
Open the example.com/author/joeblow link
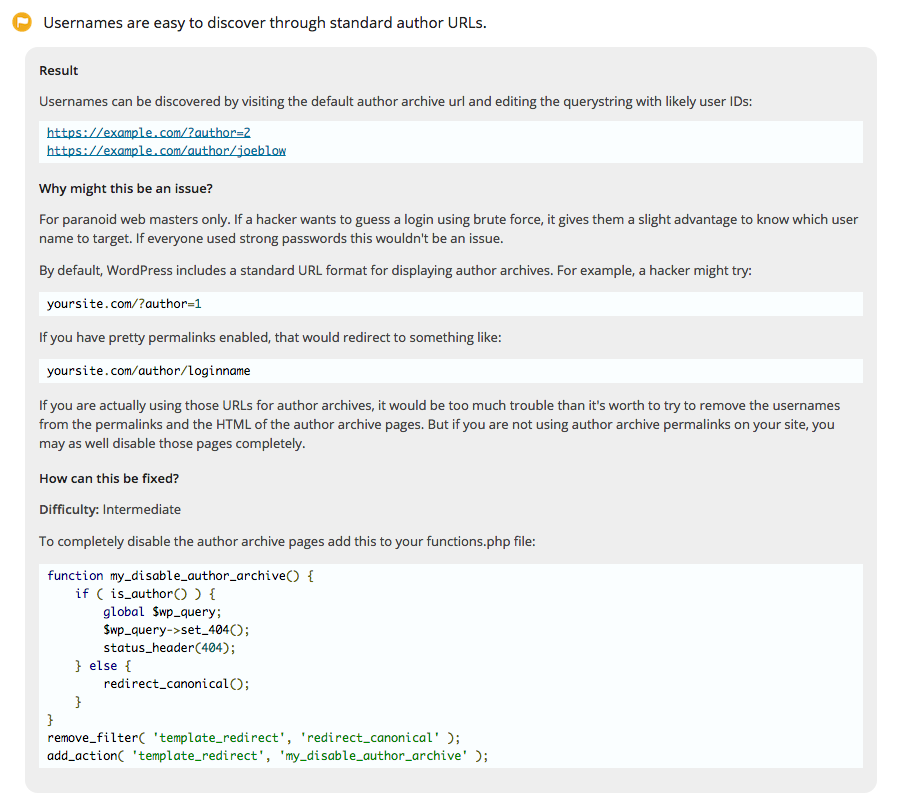coord(166,151)
